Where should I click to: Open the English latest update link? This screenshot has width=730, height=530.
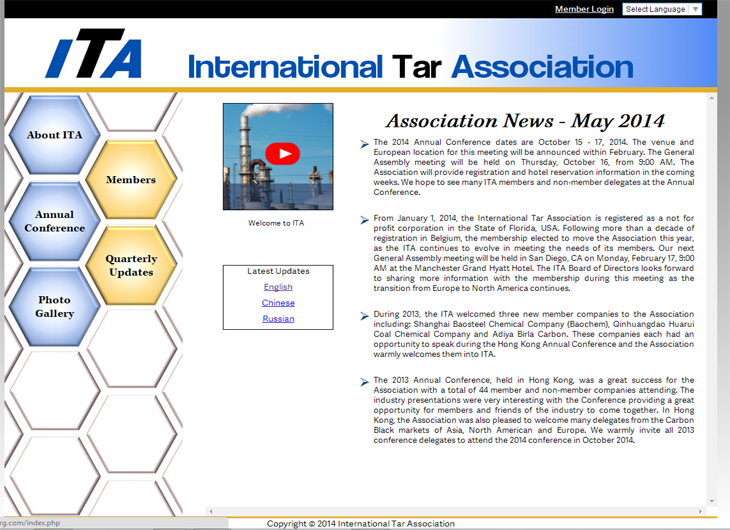(278, 287)
